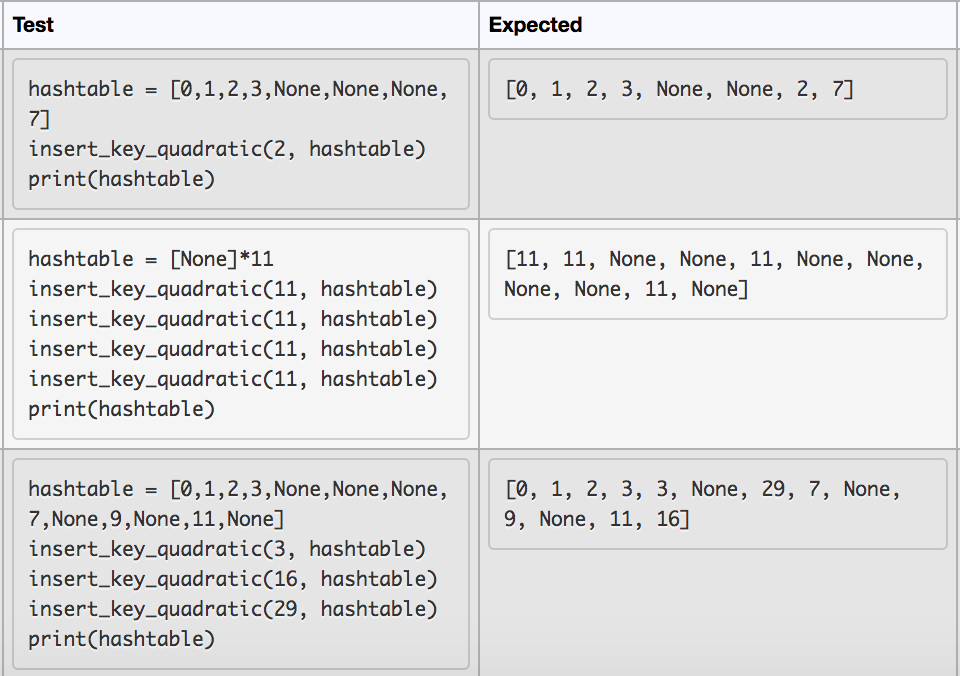Screen dimensions: 960x676
Task: Select the insert_key_quadratic(16, hashtable) line
Action: point(233,579)
